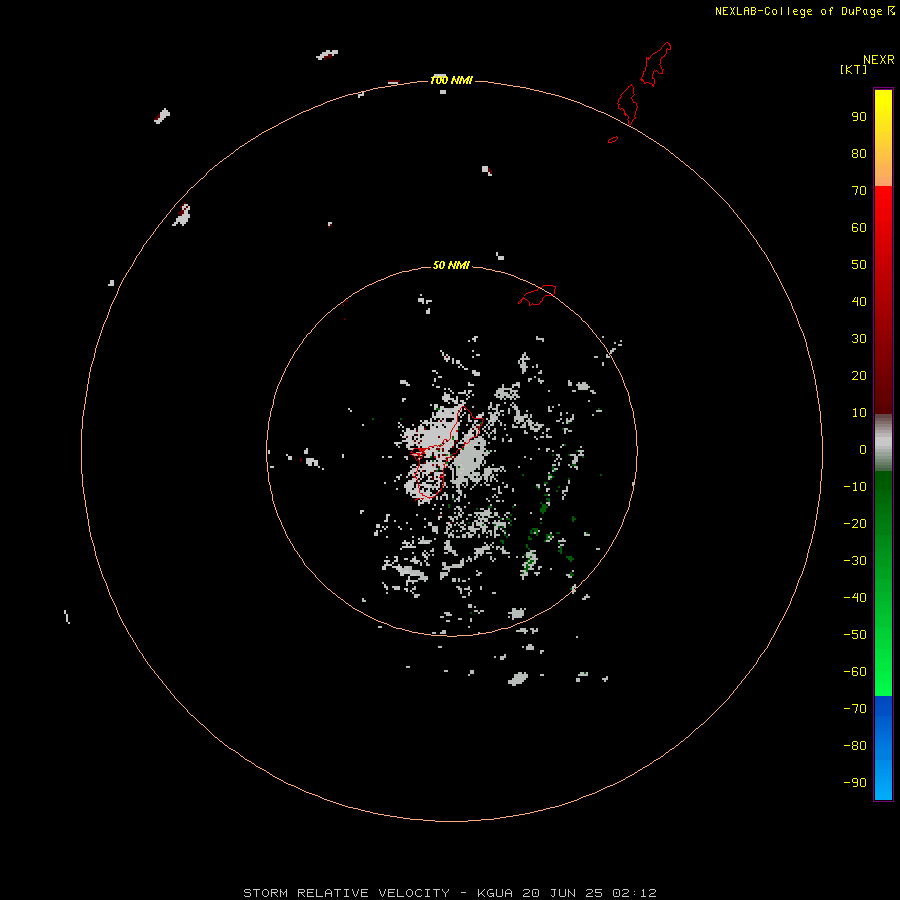Click the gray 0 kt colorbar section
This screenshot has height=900, width=900.
pyautogui.click(x=883, y=443)
